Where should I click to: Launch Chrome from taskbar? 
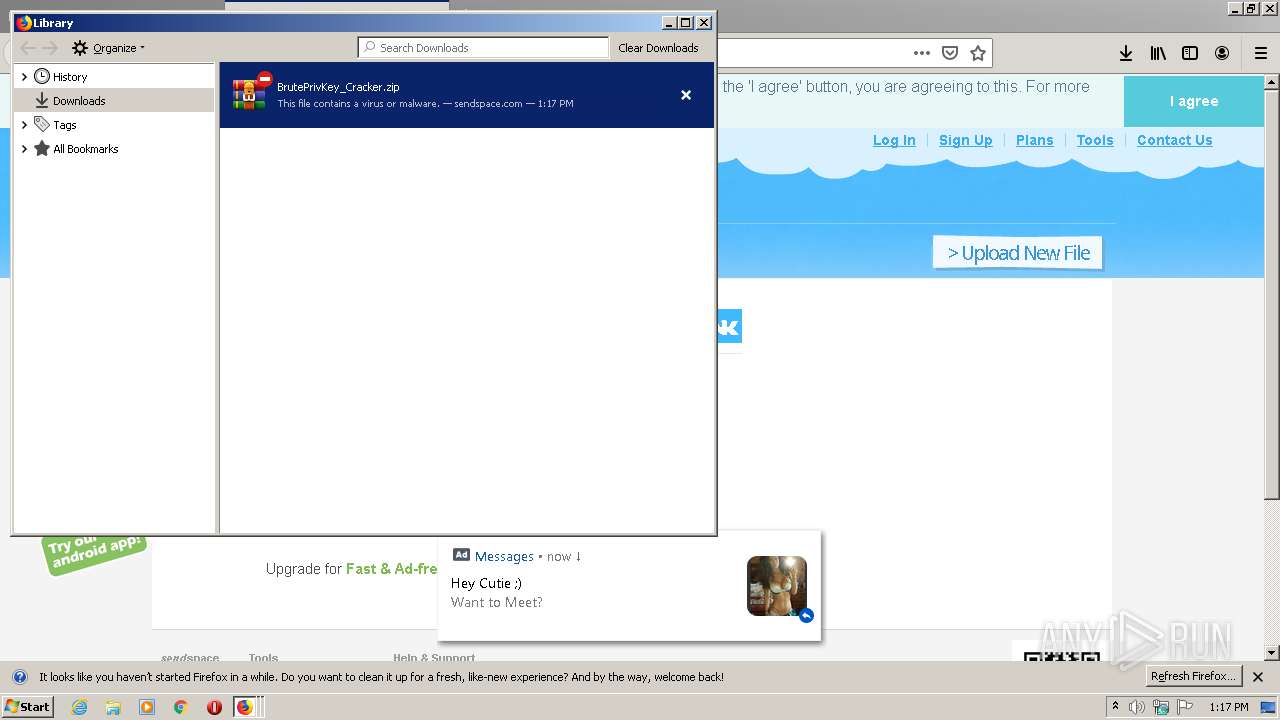[x=181, y=707]
